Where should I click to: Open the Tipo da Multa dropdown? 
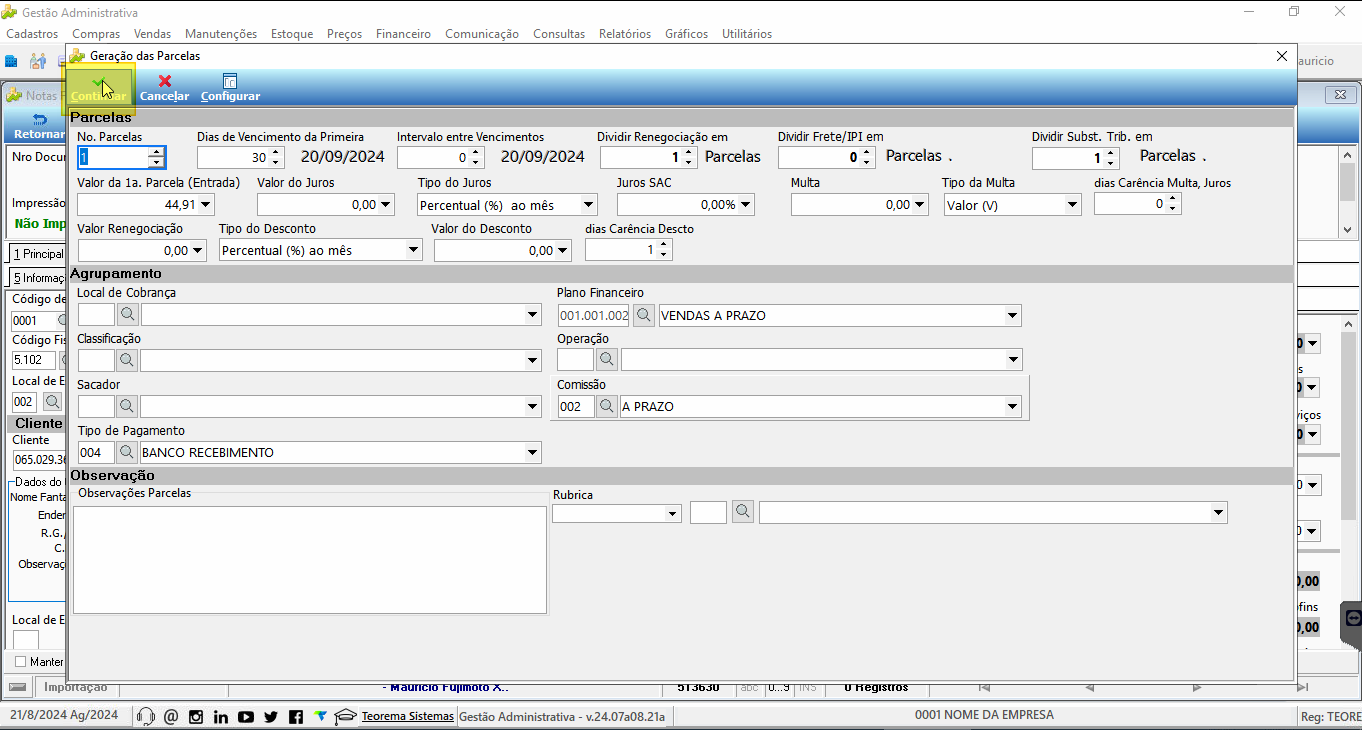click(x=1072, y=205)
